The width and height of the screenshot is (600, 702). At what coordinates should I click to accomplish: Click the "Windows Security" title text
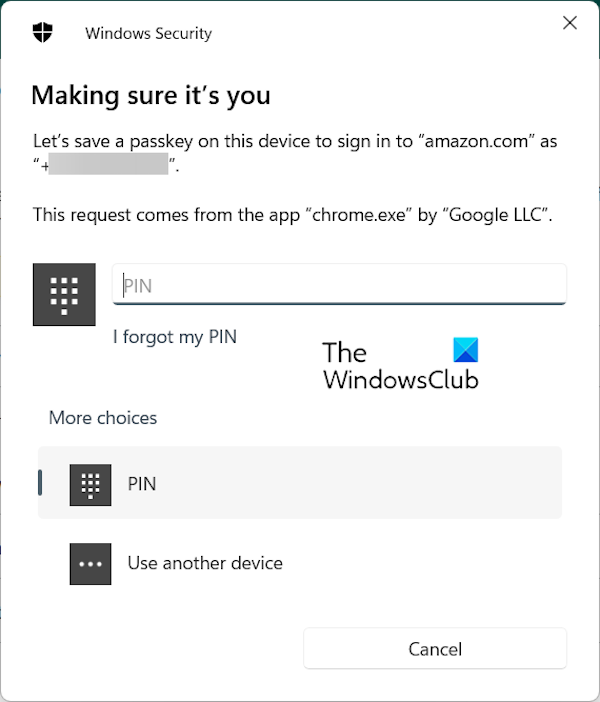click(x=148, y=33)
